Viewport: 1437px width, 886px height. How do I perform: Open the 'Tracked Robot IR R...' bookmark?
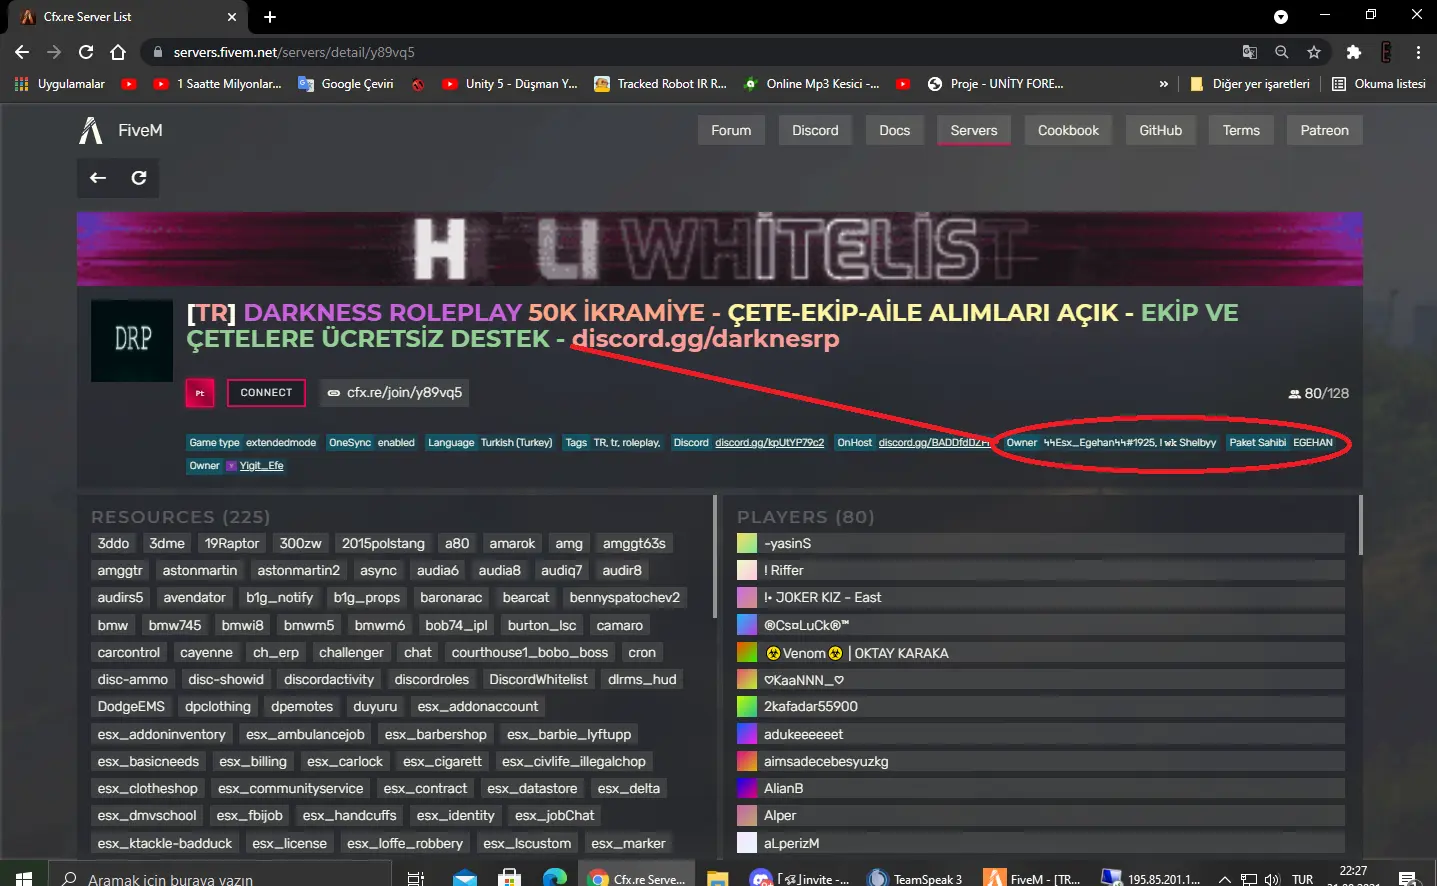click(661, 84)
